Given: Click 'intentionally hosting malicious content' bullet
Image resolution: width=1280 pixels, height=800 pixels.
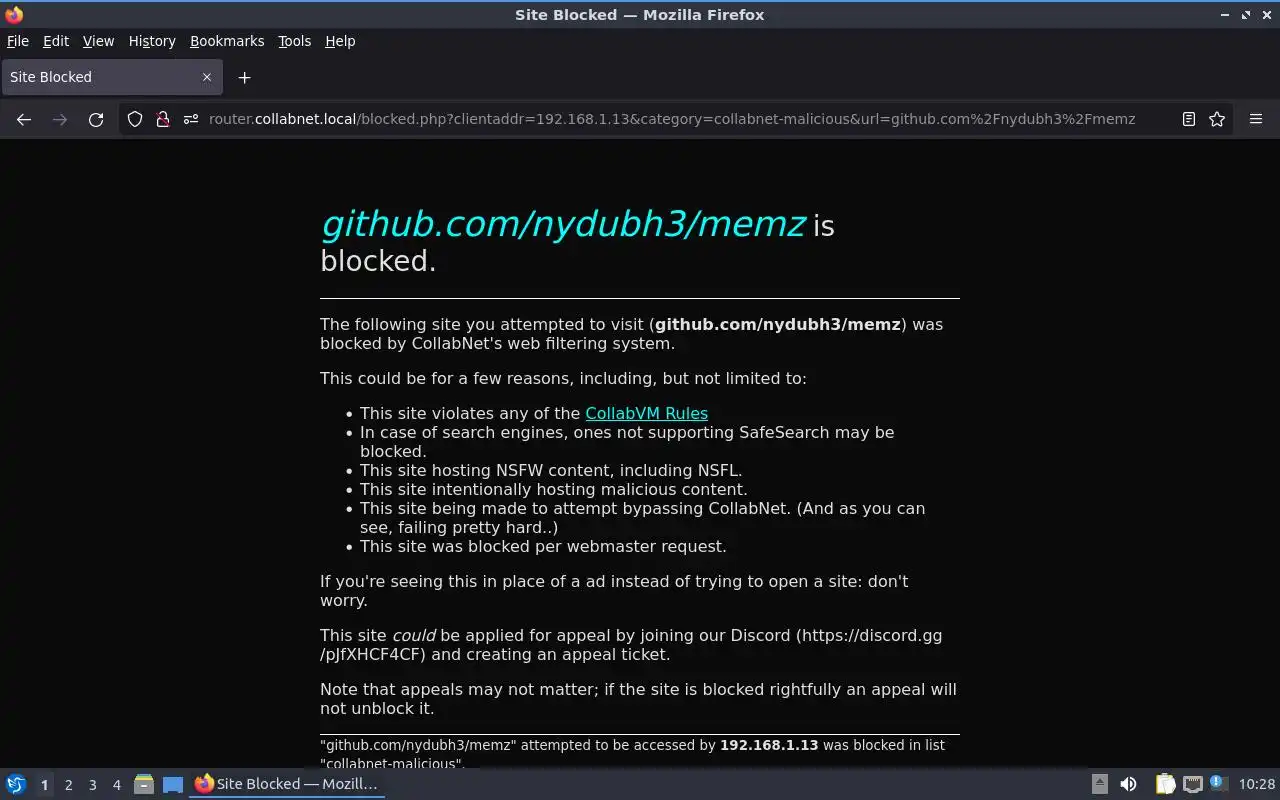Looking at the screenshot, I should point(554,489).
